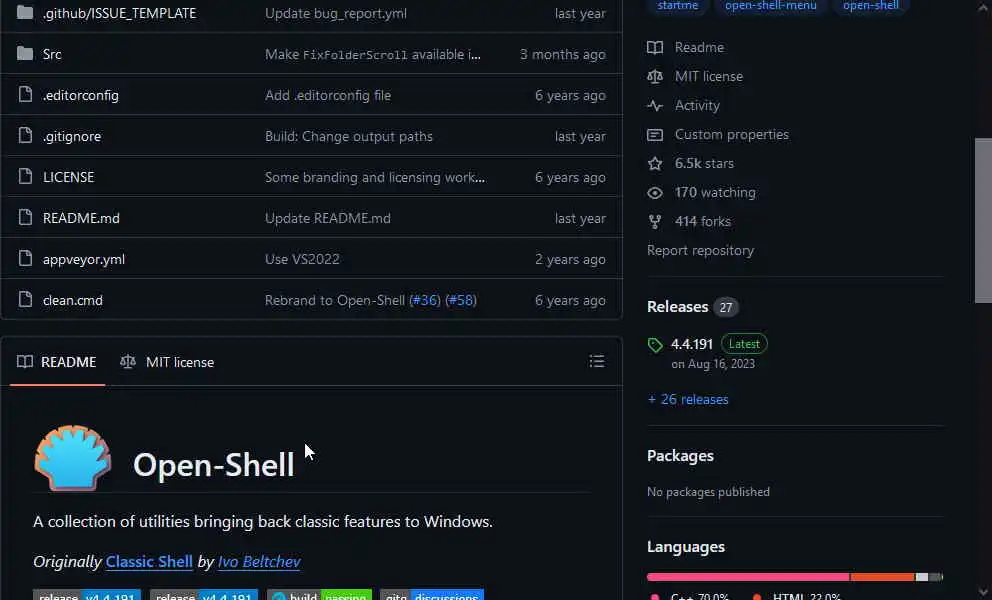Open the Readme sidebar link

[699, 47]
